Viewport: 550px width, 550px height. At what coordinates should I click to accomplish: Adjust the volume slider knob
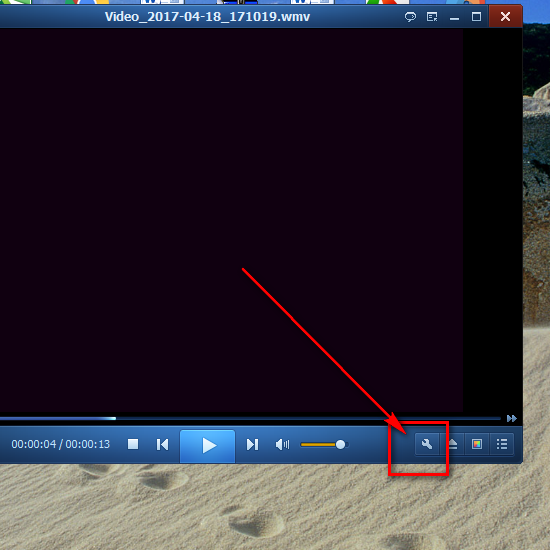pyautogui.click(x=340, y=445)
